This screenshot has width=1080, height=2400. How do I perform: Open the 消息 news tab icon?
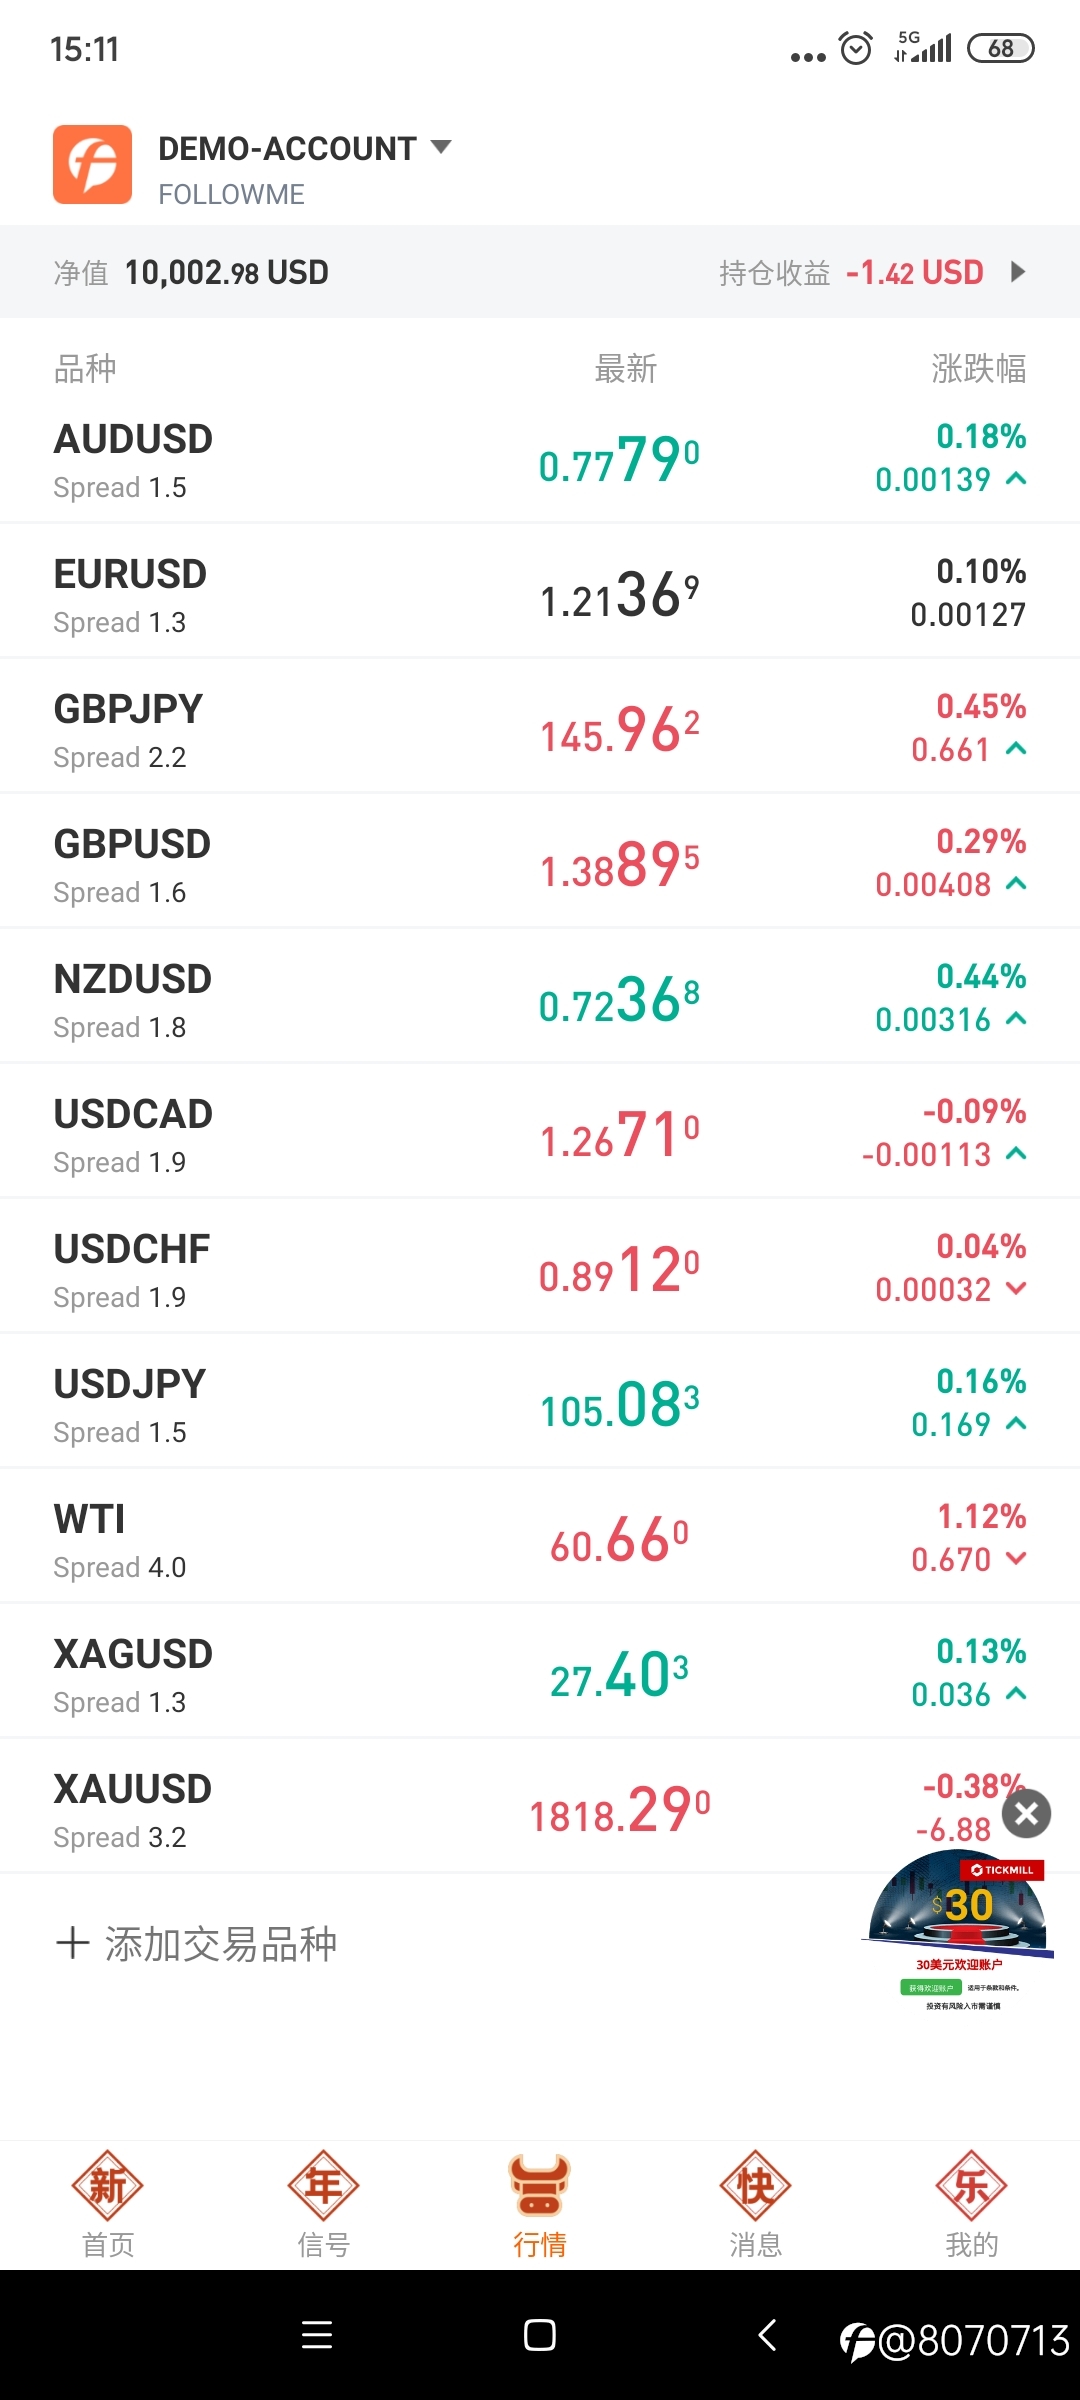click(756, 2186)
